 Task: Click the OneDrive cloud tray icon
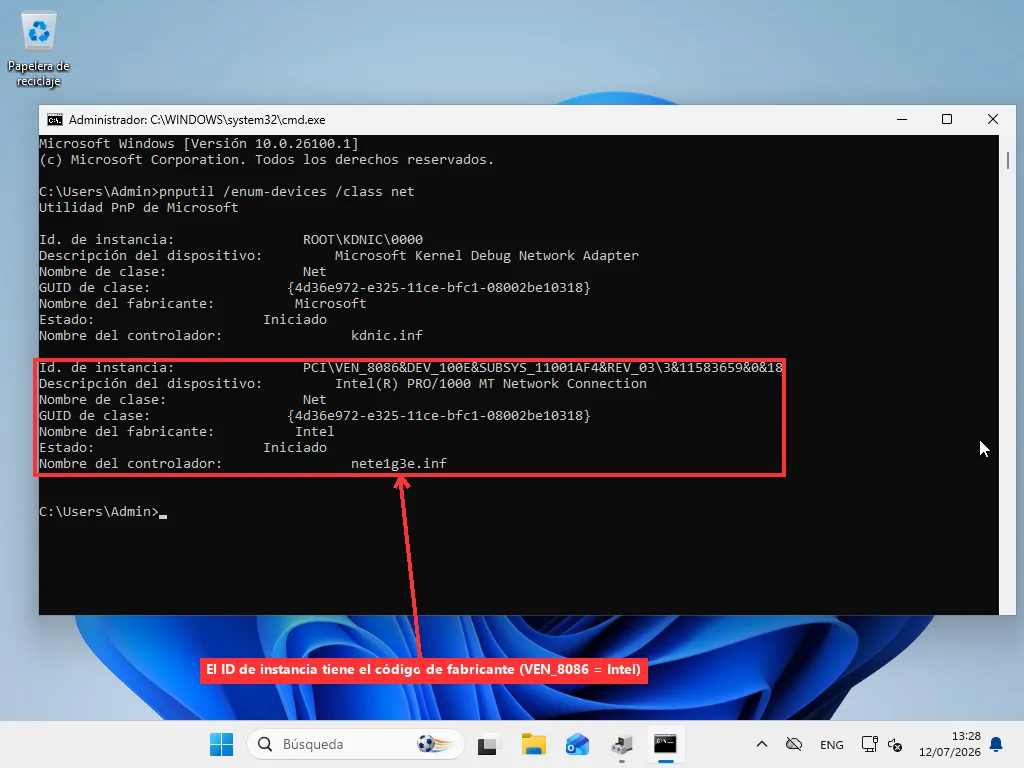click(793, 744)
